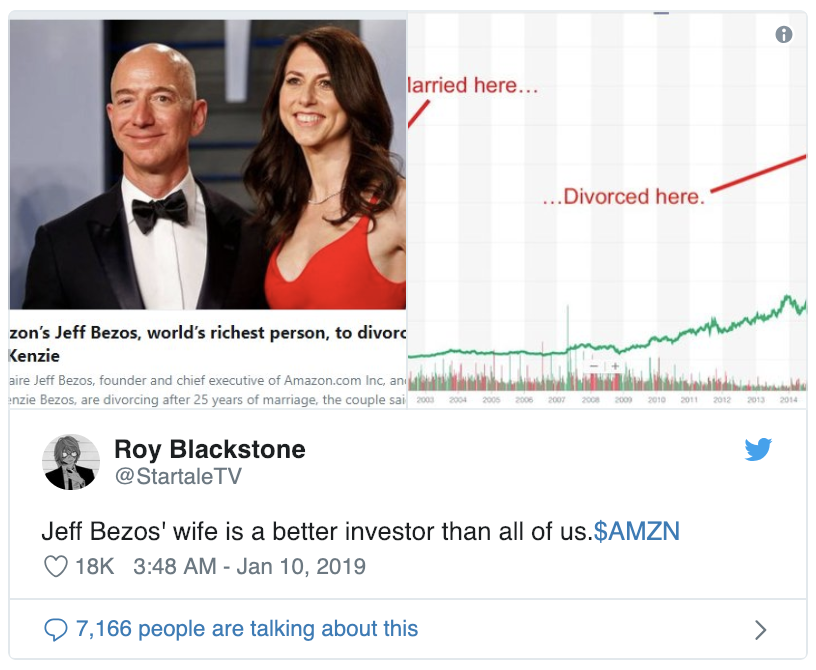
Task: Visit the @StartaleTV handle link
Action: 178,476
